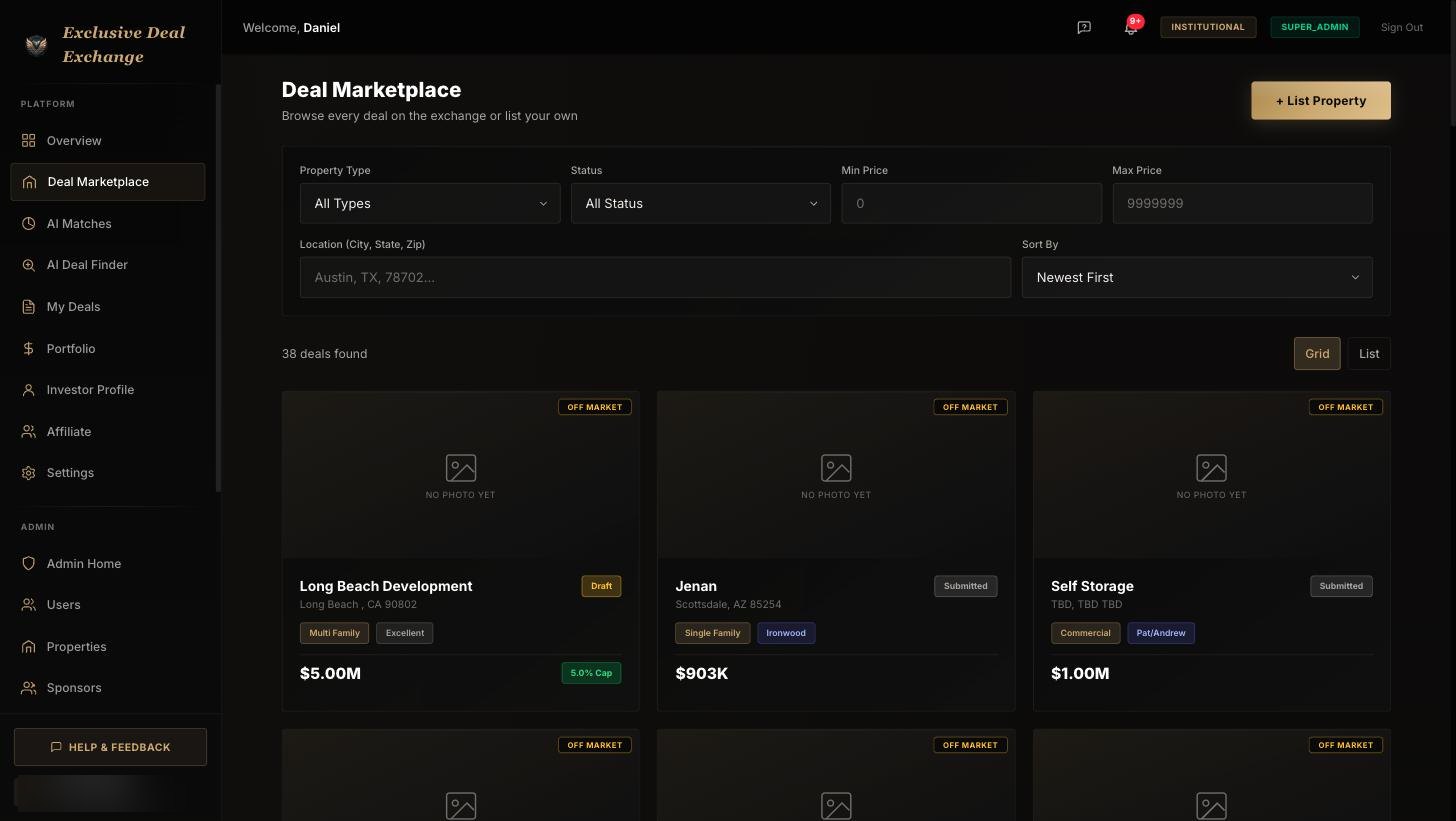Click the Settings gear icon in sidebar
Screen dimensions: 1456x821
tap(28, 473)
